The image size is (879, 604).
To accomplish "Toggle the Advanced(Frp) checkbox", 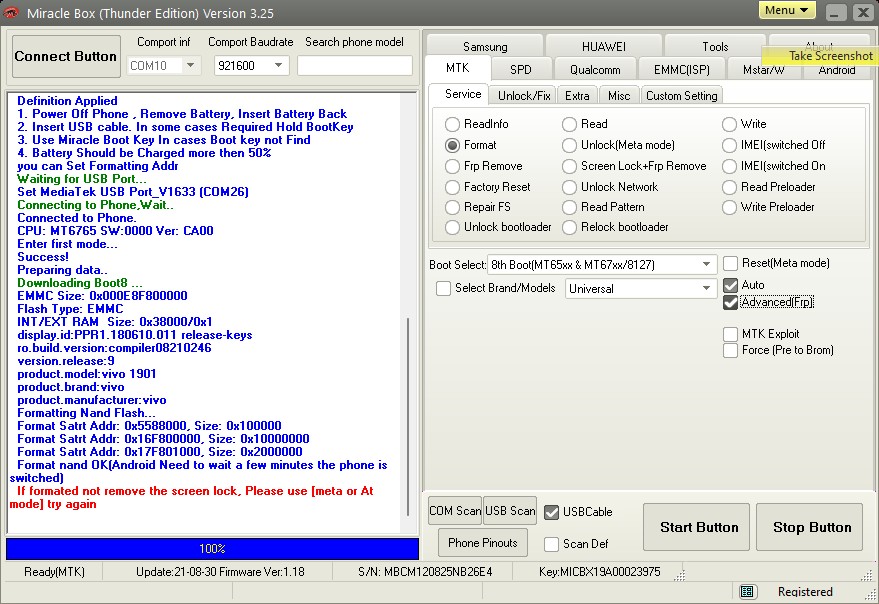I will coord(730,302).
